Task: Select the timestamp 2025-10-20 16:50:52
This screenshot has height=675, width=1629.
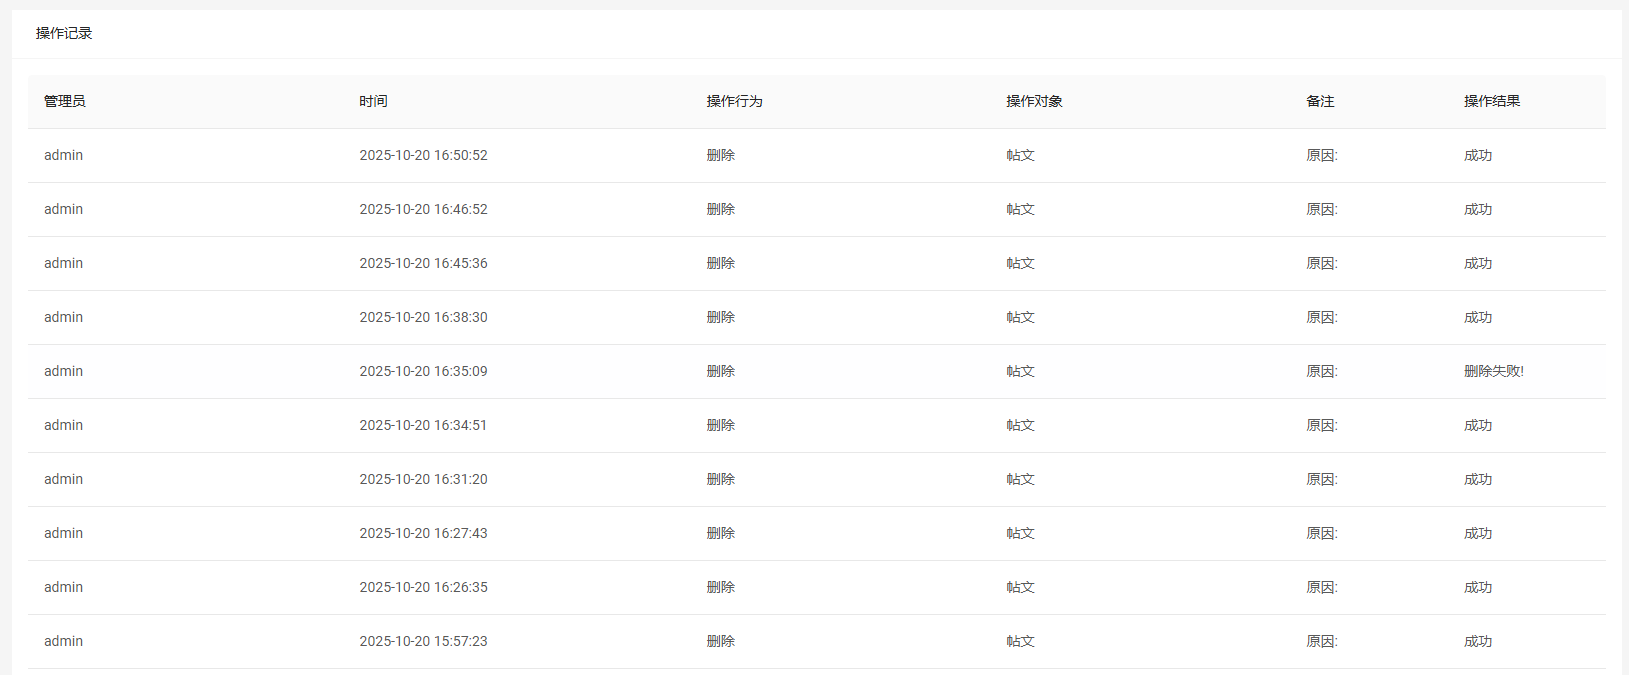Action: tap(423, 155)
